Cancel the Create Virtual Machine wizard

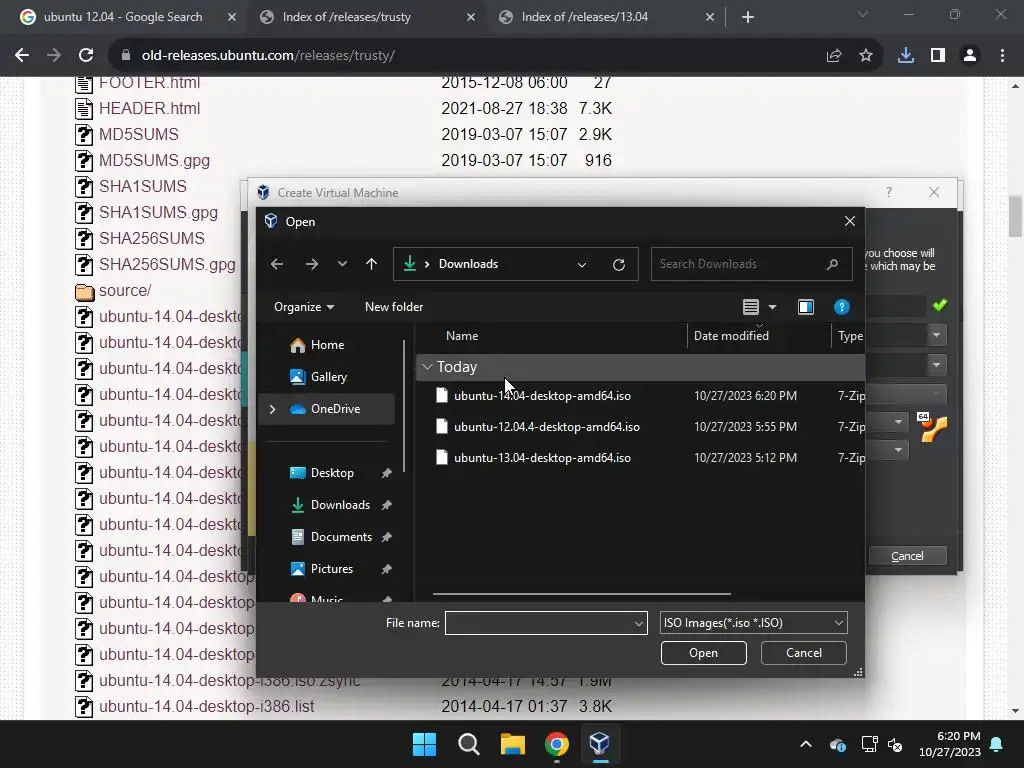click(x=907, y=556)
